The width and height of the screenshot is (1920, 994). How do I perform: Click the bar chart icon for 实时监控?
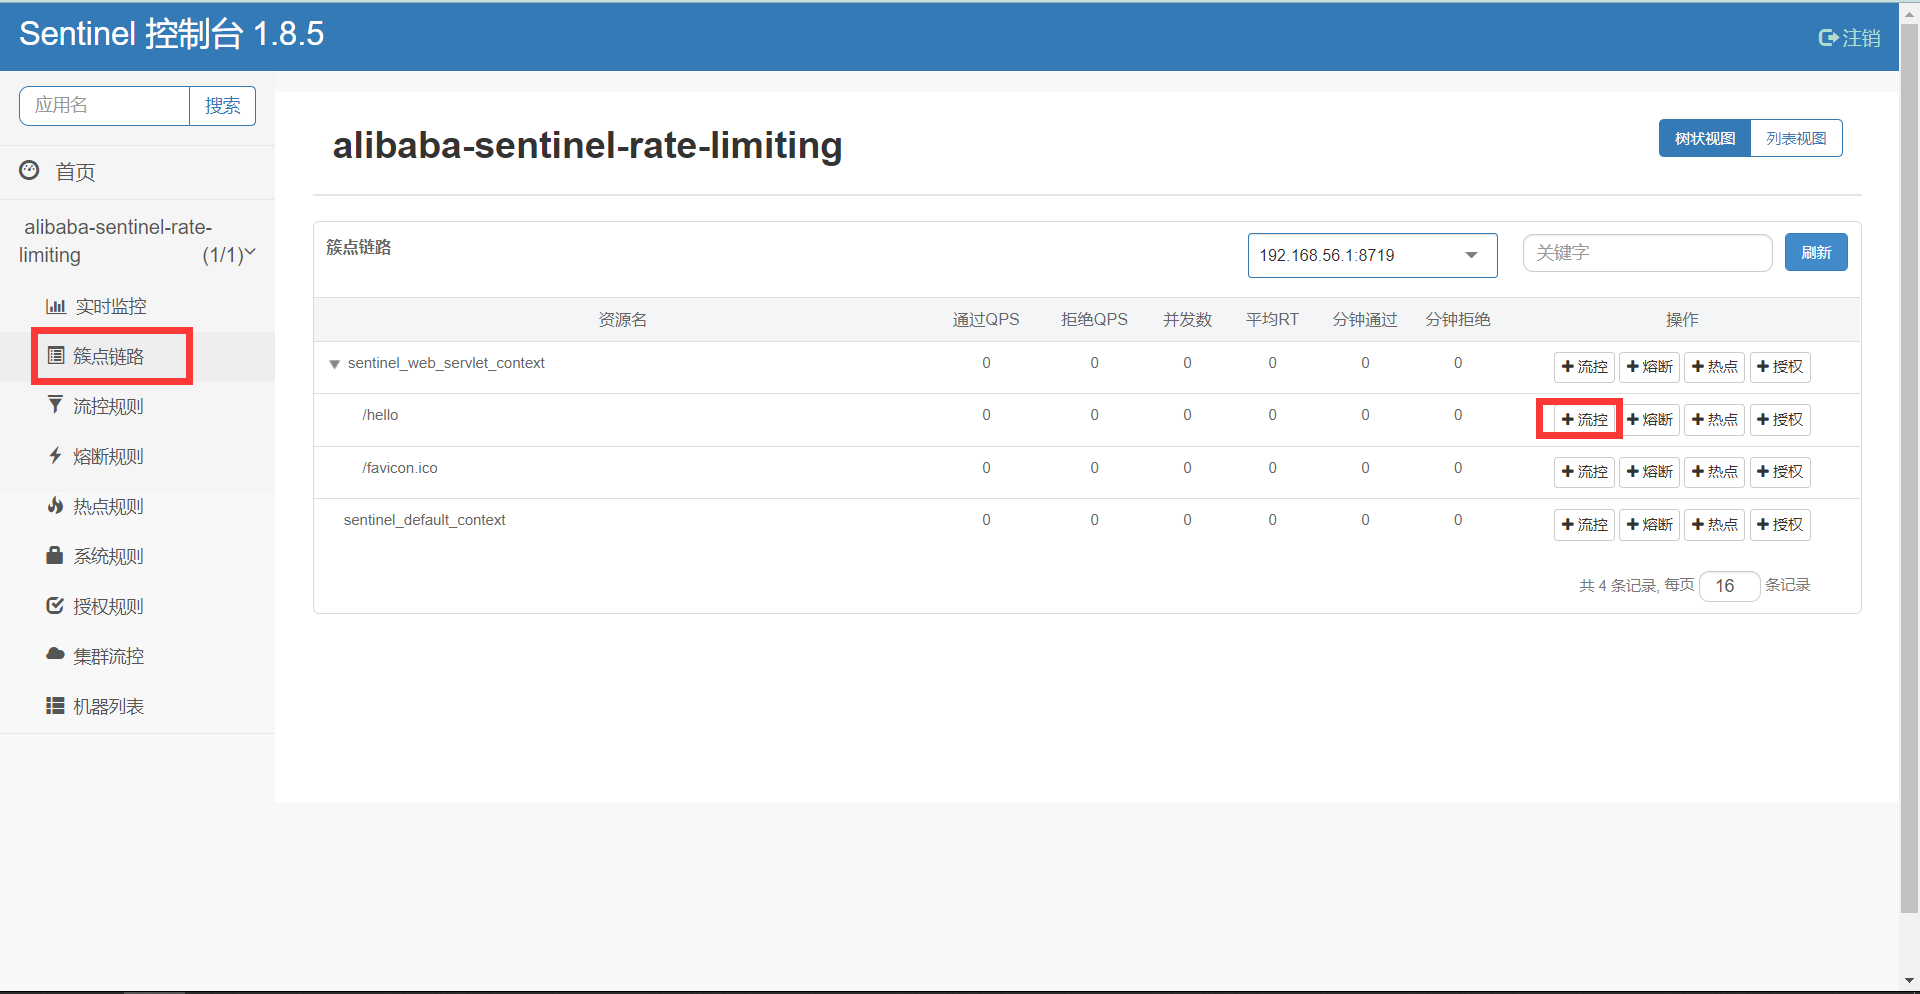tap(56, 306)
